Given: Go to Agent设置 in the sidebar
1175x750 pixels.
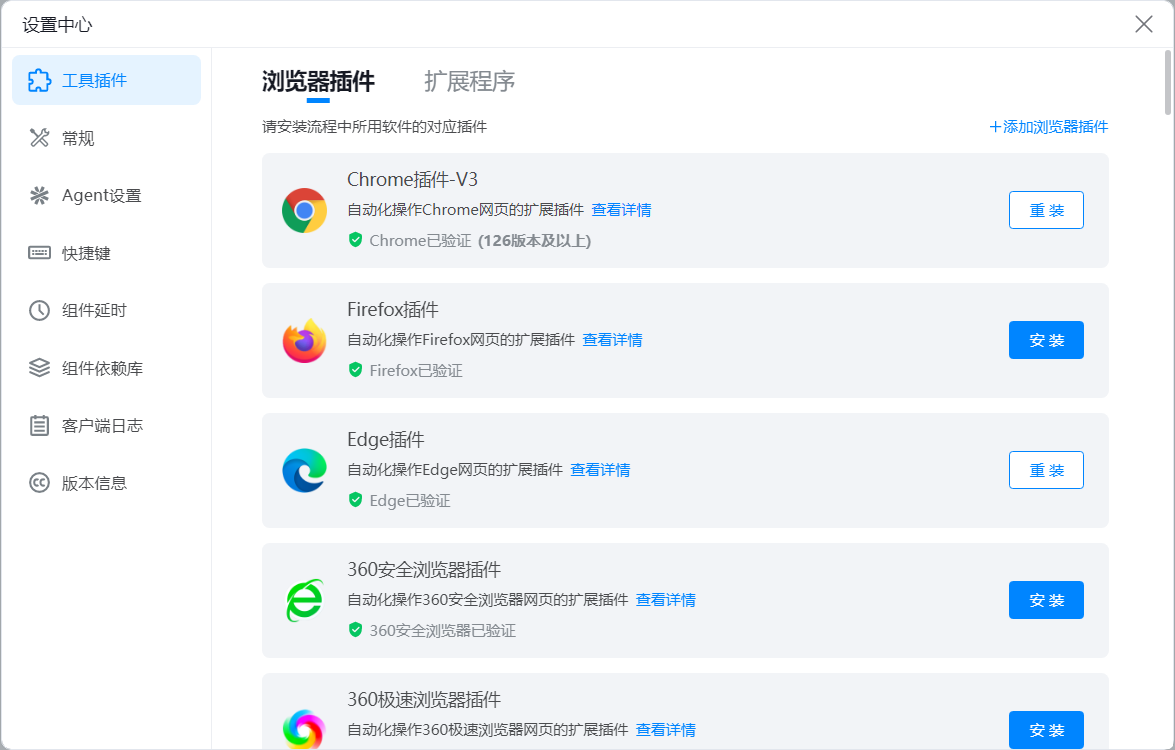Looking at the screenshot, I should tap(106, 196).
